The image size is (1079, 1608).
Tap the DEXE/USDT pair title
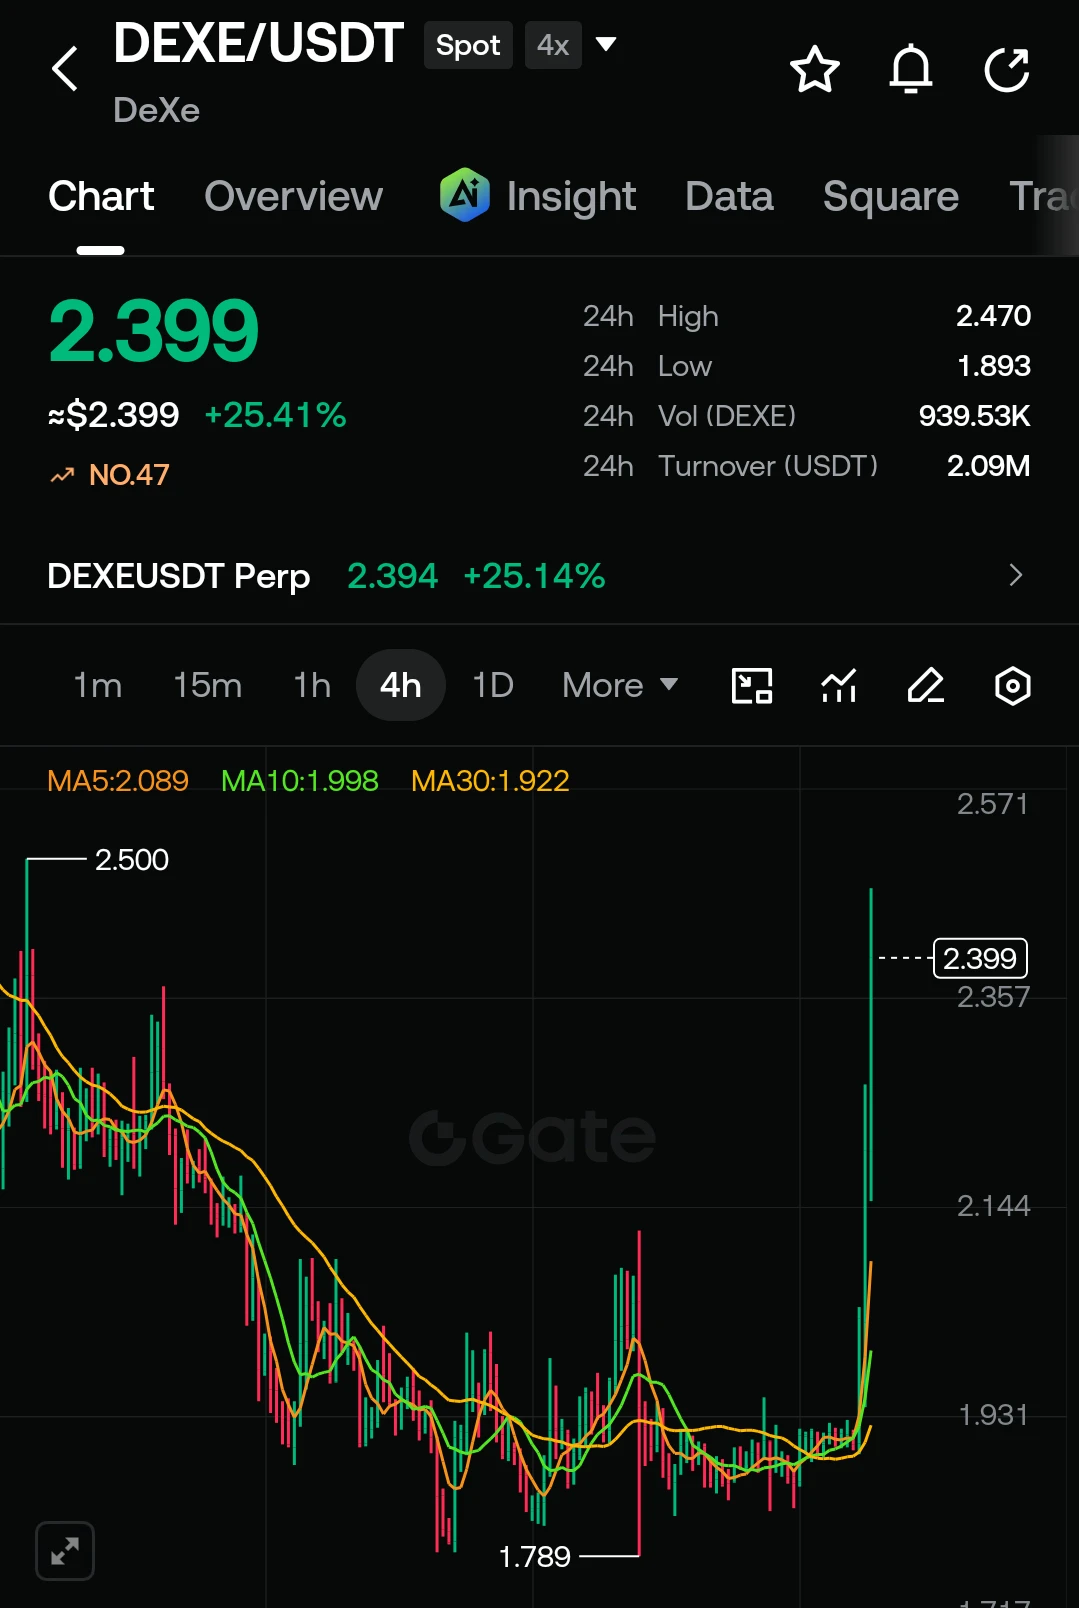point(258,43)
